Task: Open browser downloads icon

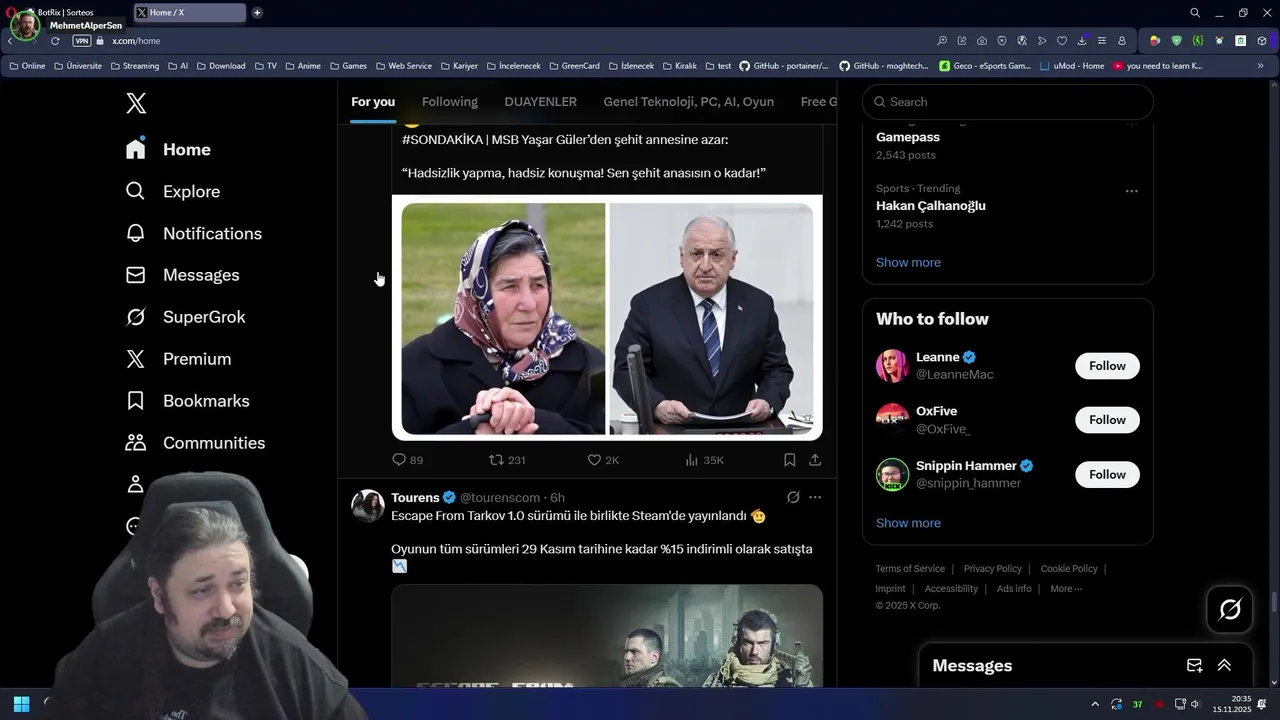Action: (1082, 41)
